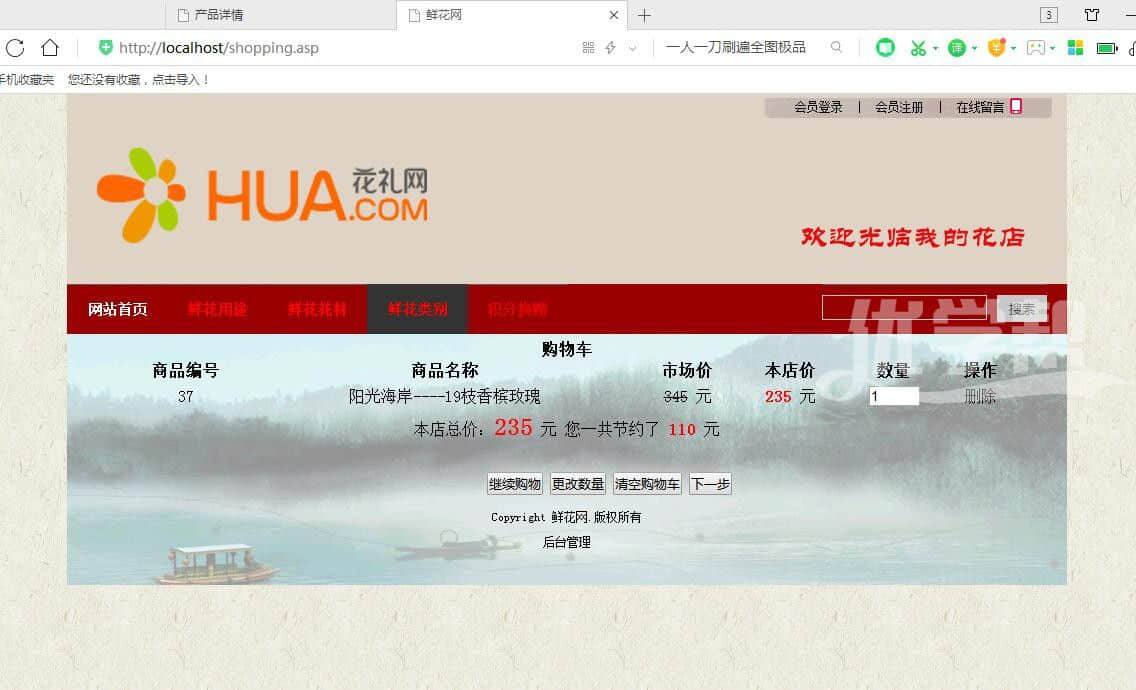Open a new tab with plus button
This screenshot has width=1136, height=690.
[644, 15]
